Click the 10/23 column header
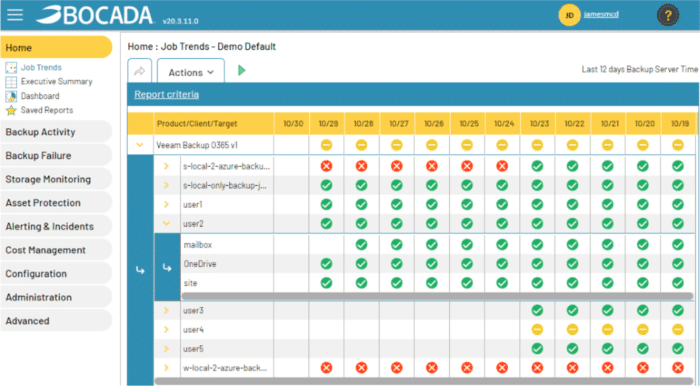Viewport: 700px width, 387px height. (x=539, y=124)
